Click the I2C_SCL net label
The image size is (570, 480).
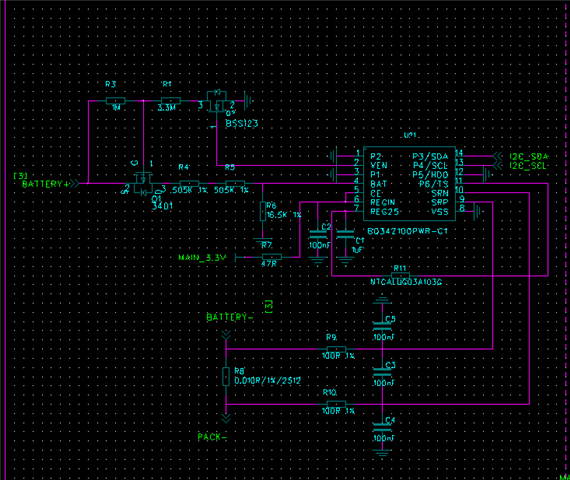click(x=528, y=166)
